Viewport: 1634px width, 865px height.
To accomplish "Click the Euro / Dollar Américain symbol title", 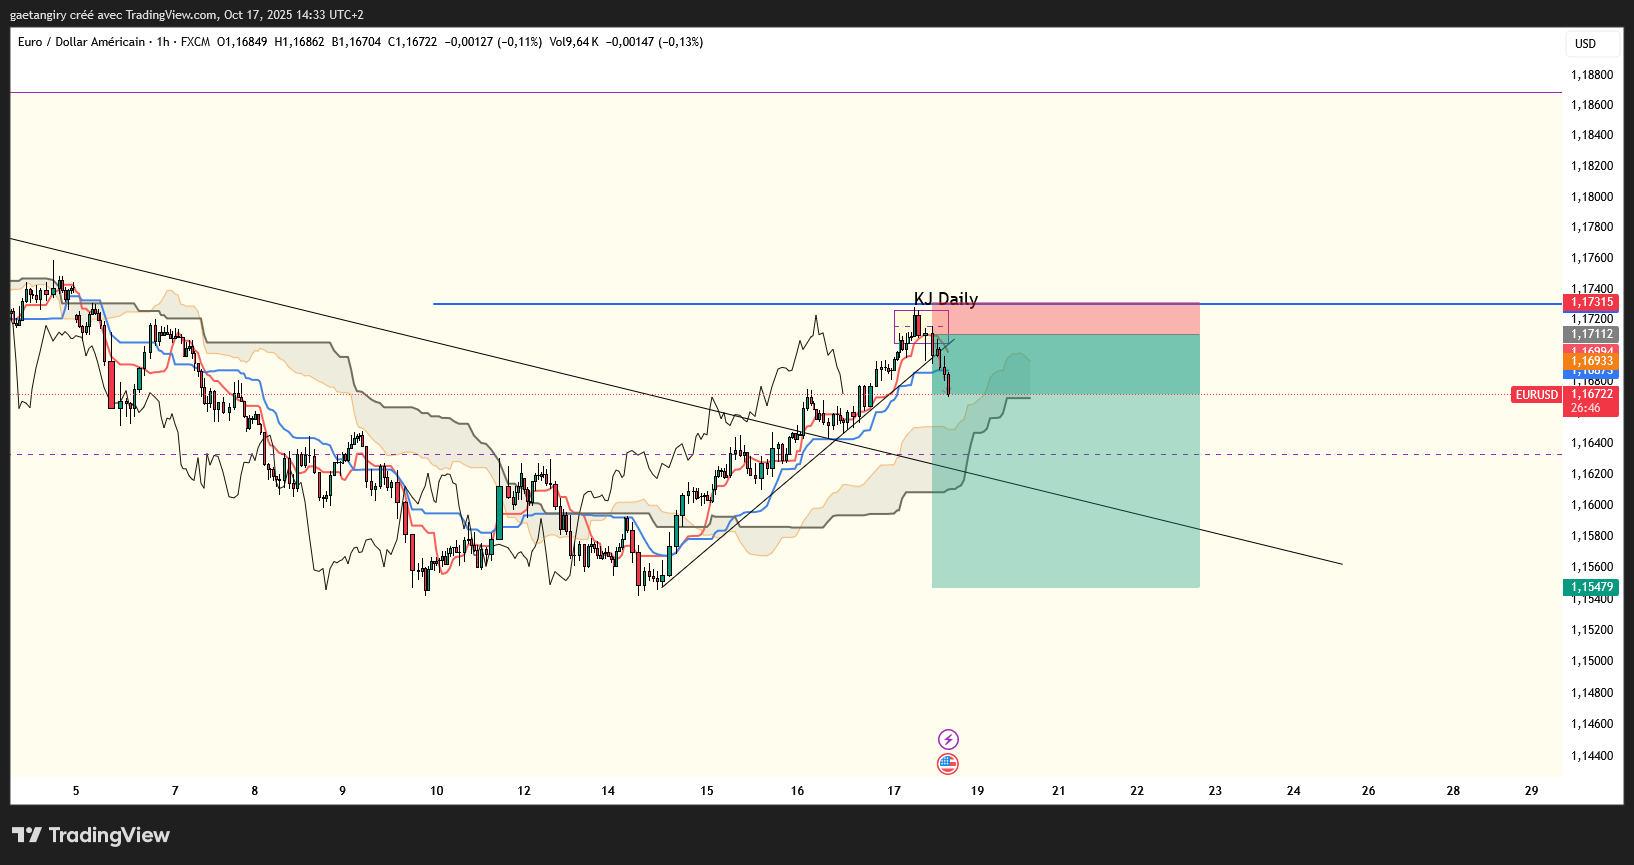I will click(82, 42).
